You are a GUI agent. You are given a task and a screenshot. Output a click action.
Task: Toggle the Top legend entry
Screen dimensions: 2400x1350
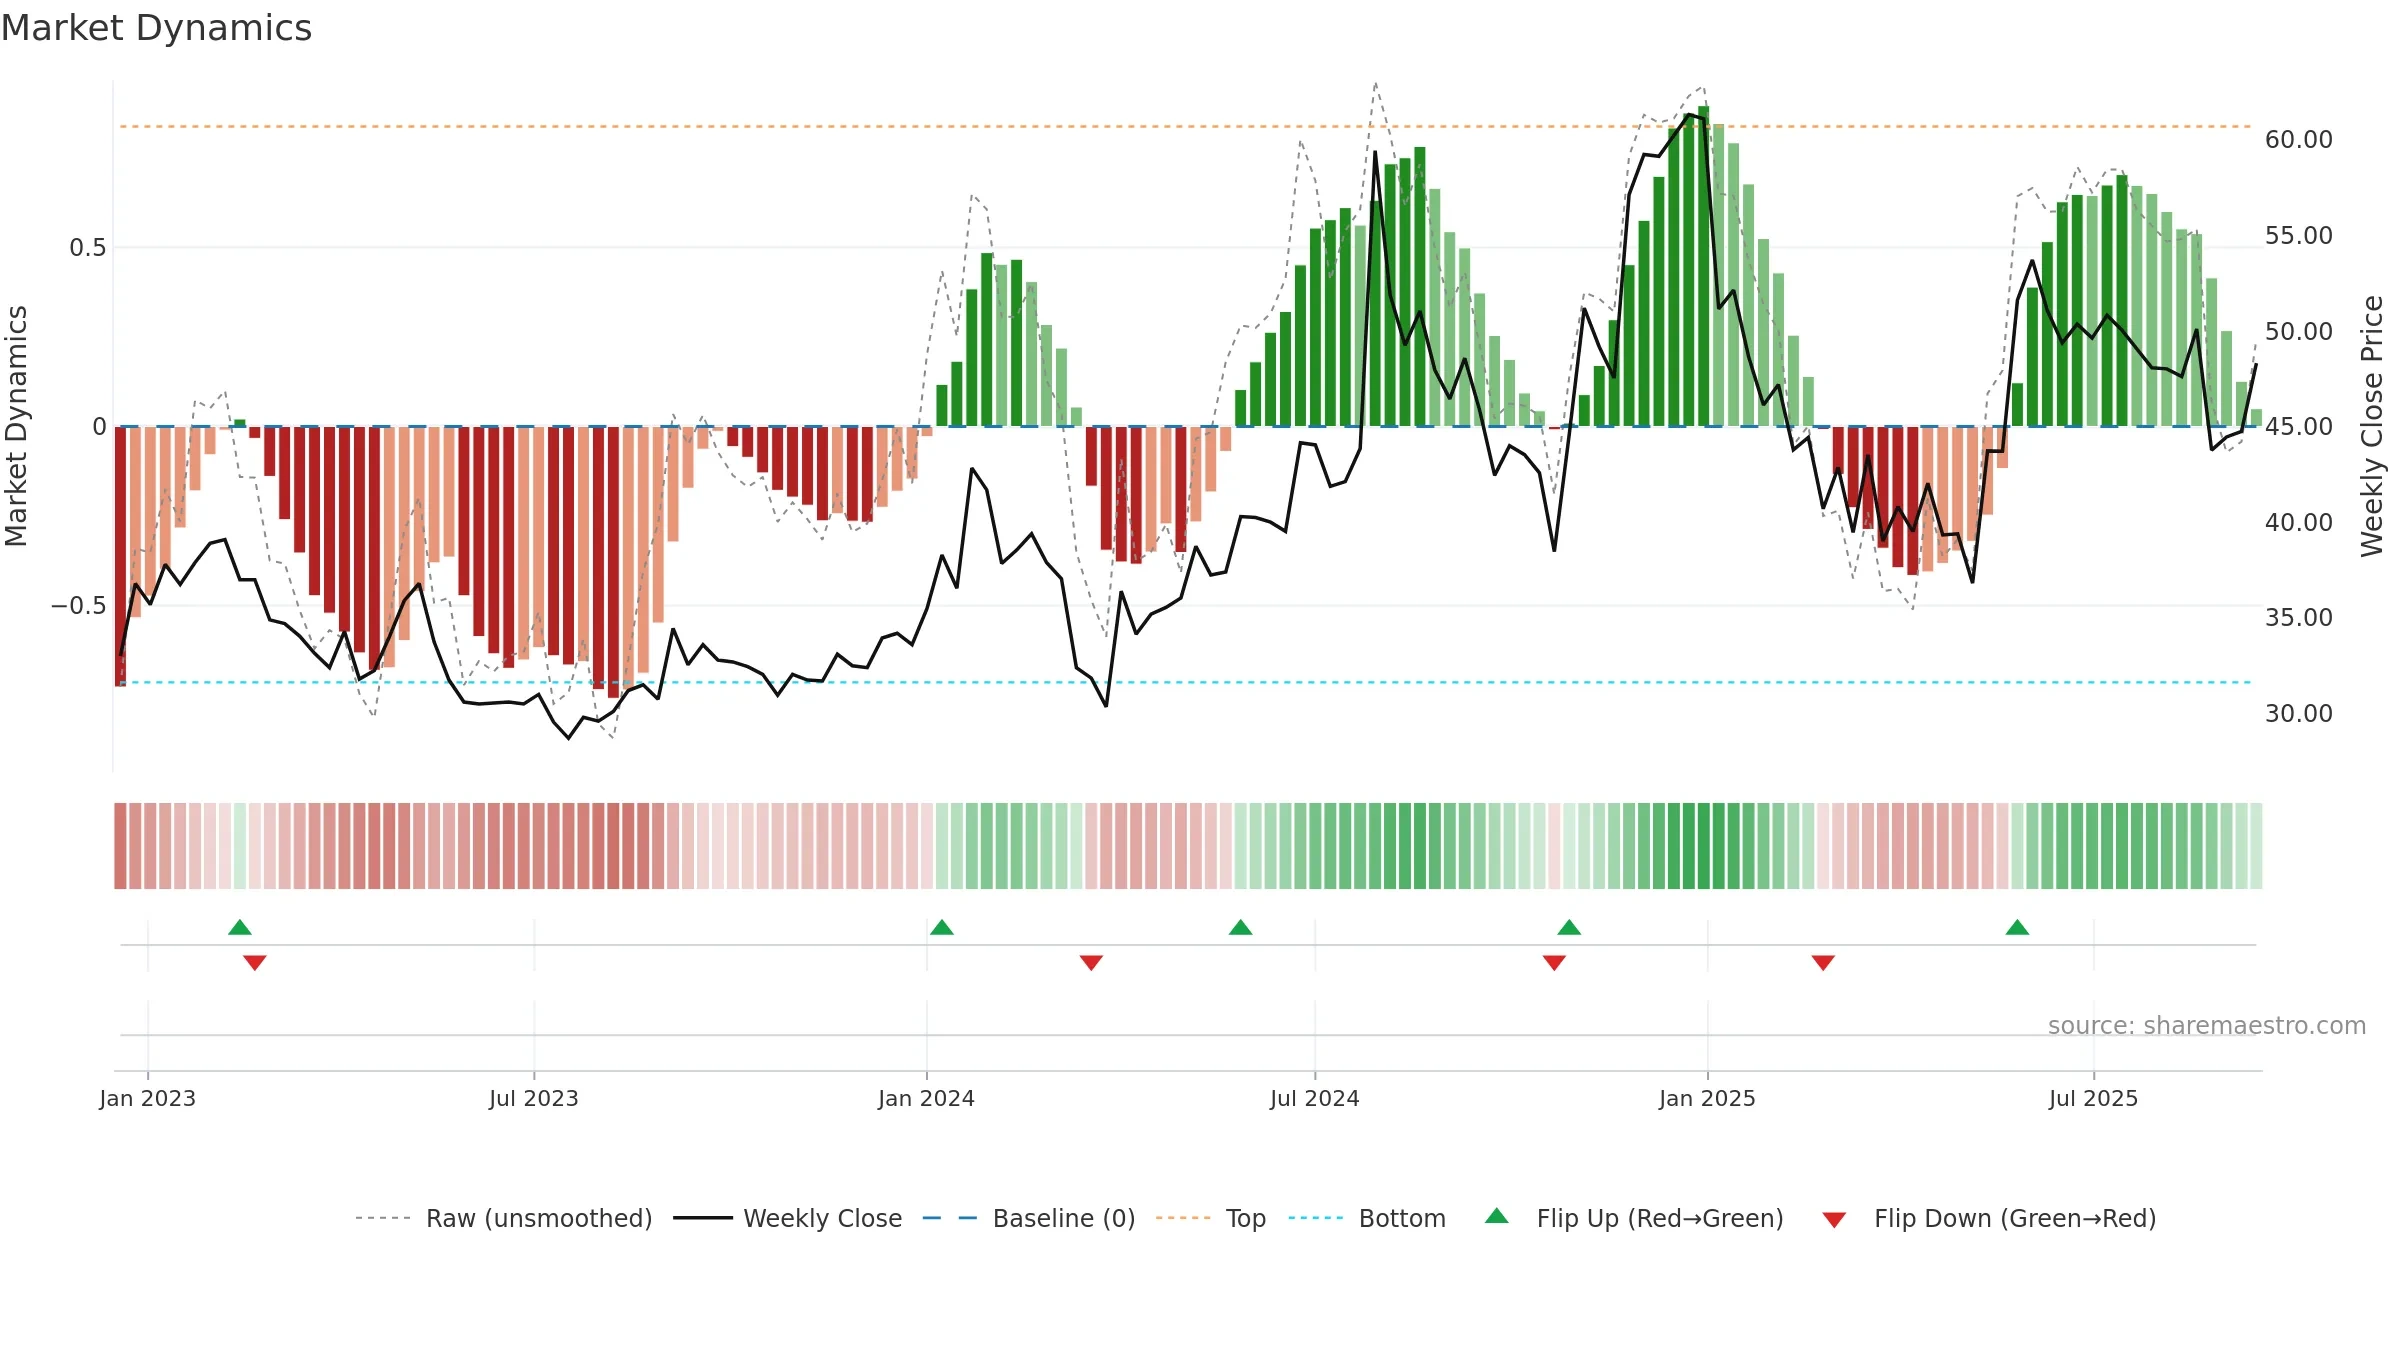tap(1211, 1218)
